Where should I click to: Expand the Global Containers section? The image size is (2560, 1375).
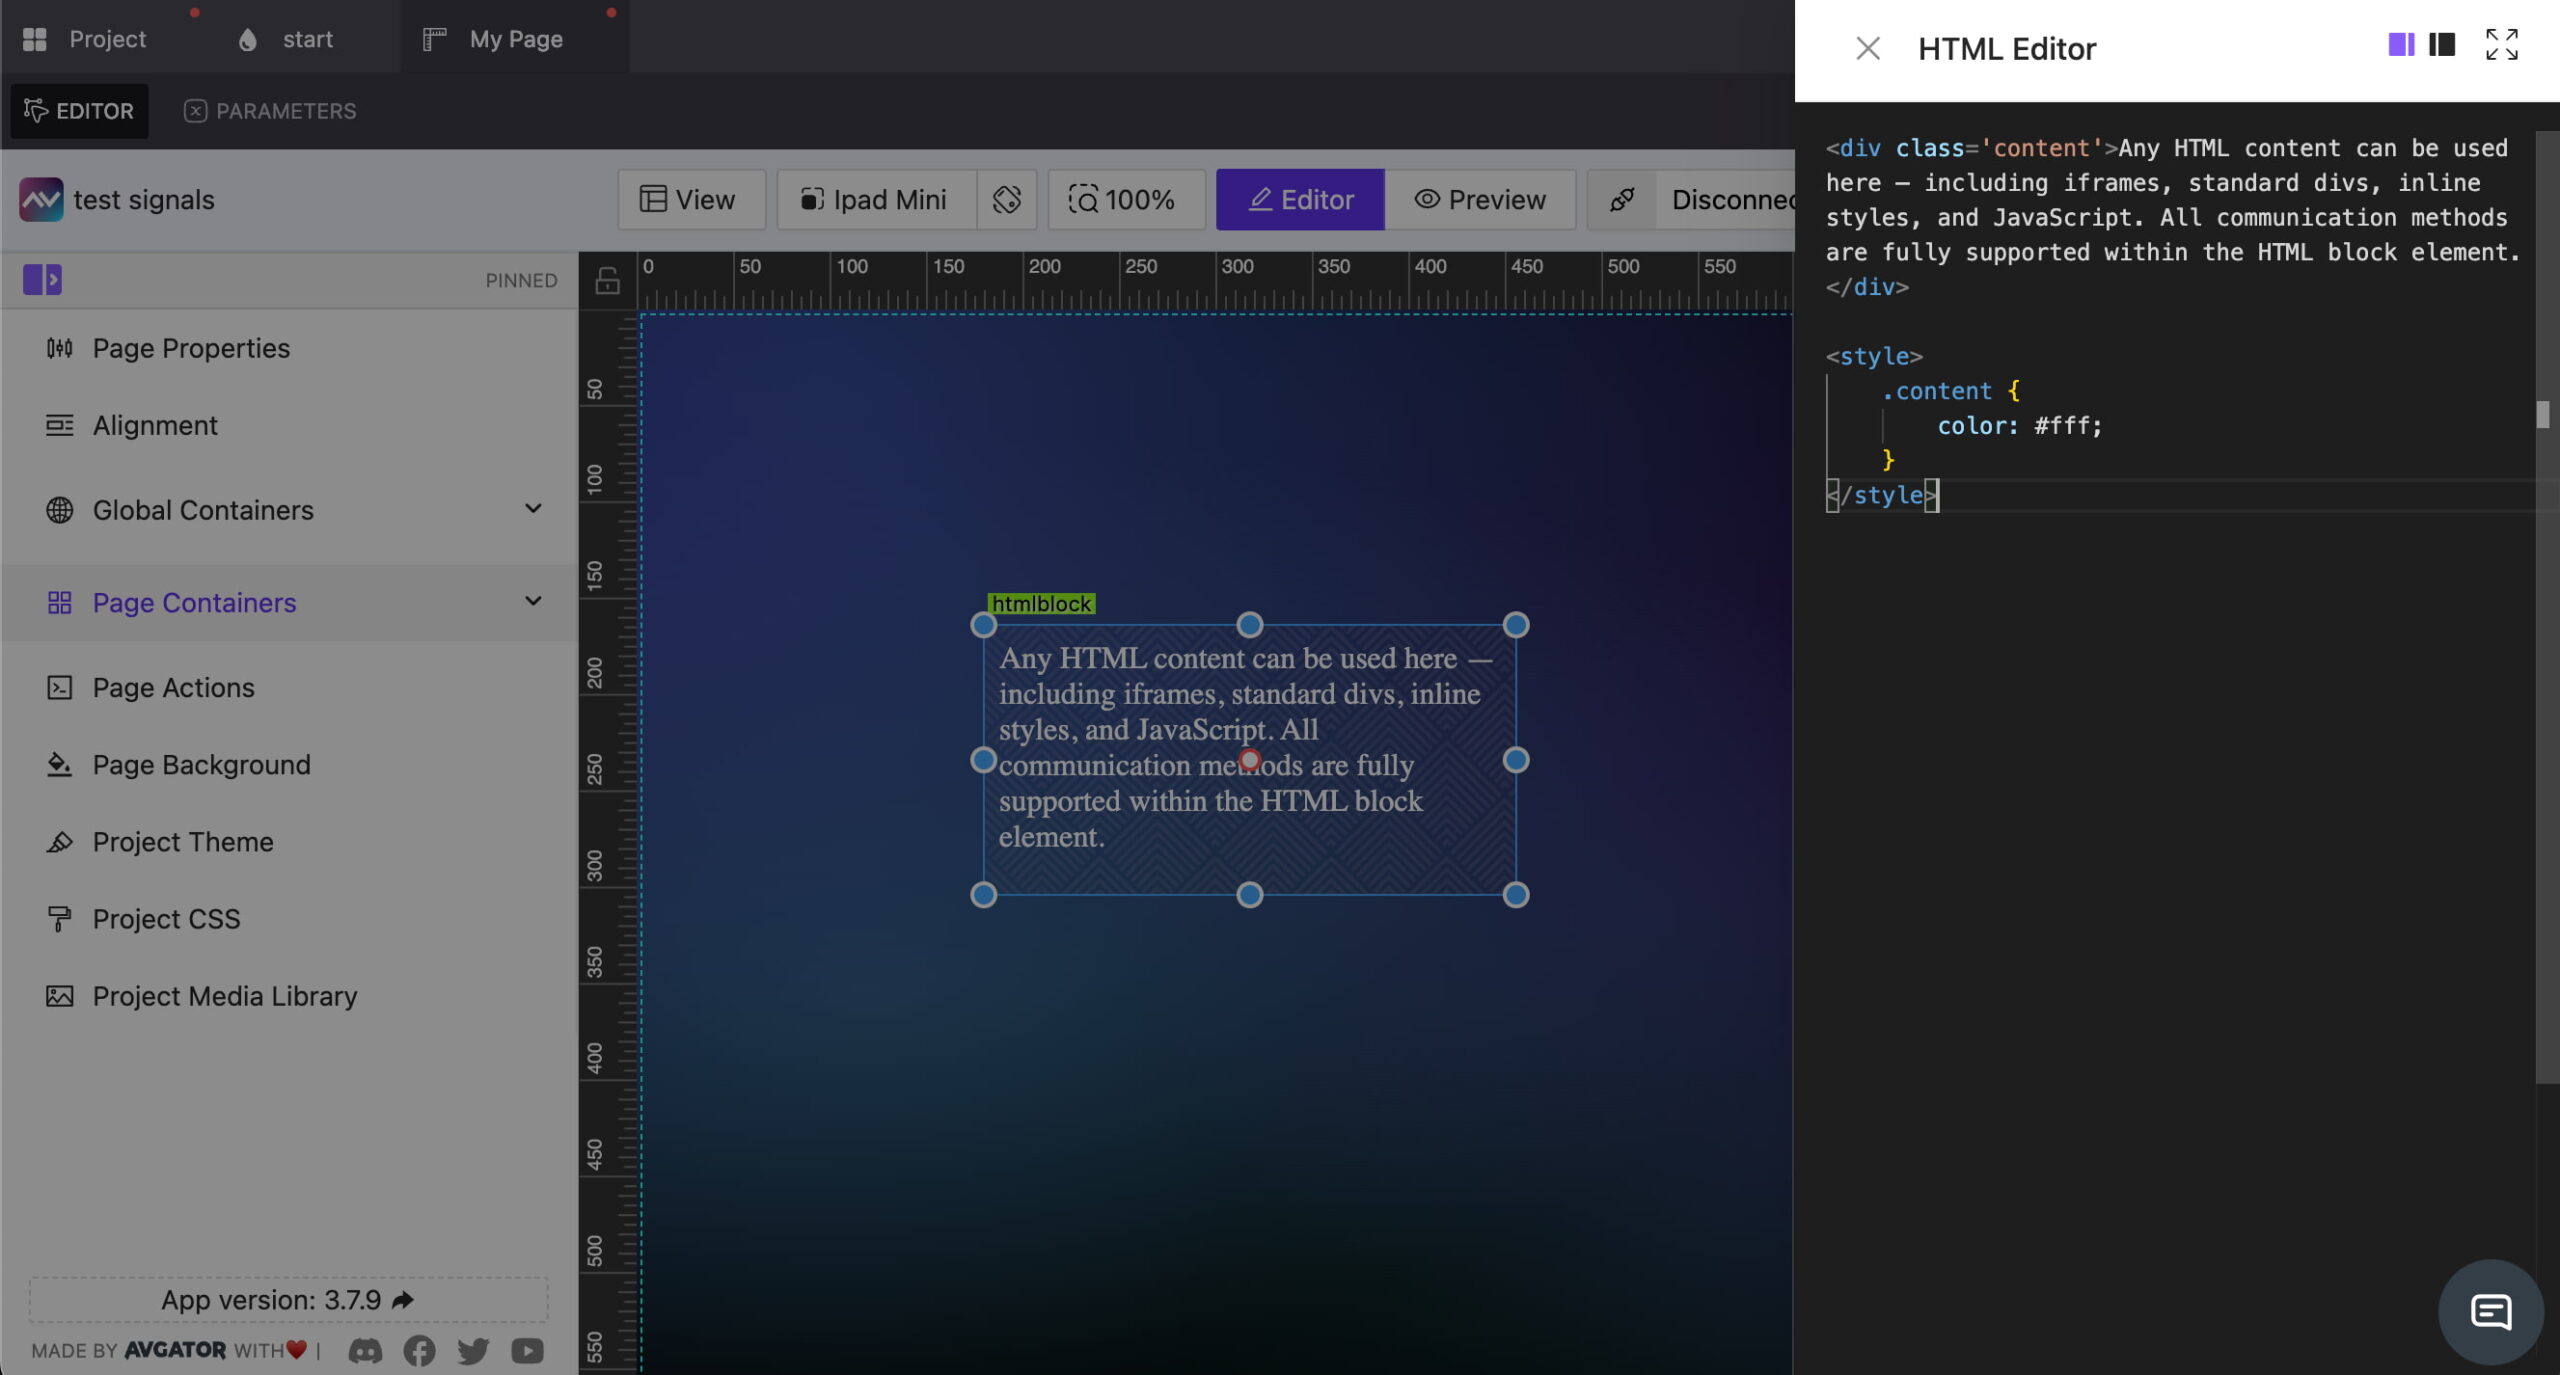[533, 510]
